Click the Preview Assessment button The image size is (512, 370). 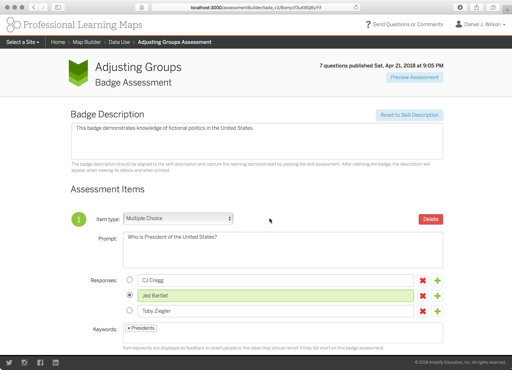point(415,77)
